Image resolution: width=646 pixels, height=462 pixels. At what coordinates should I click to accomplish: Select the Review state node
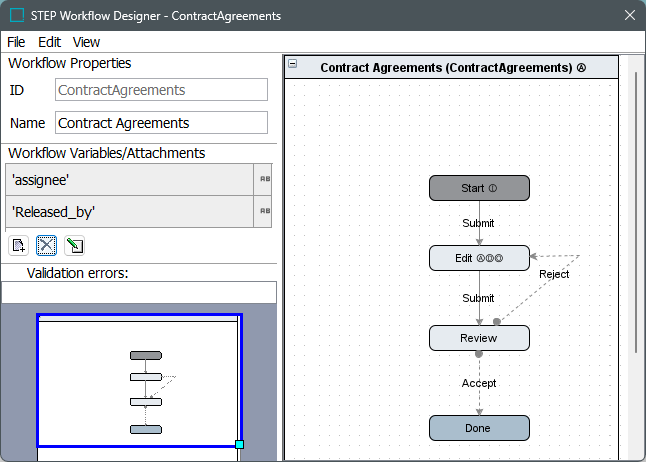coord(479,338)
